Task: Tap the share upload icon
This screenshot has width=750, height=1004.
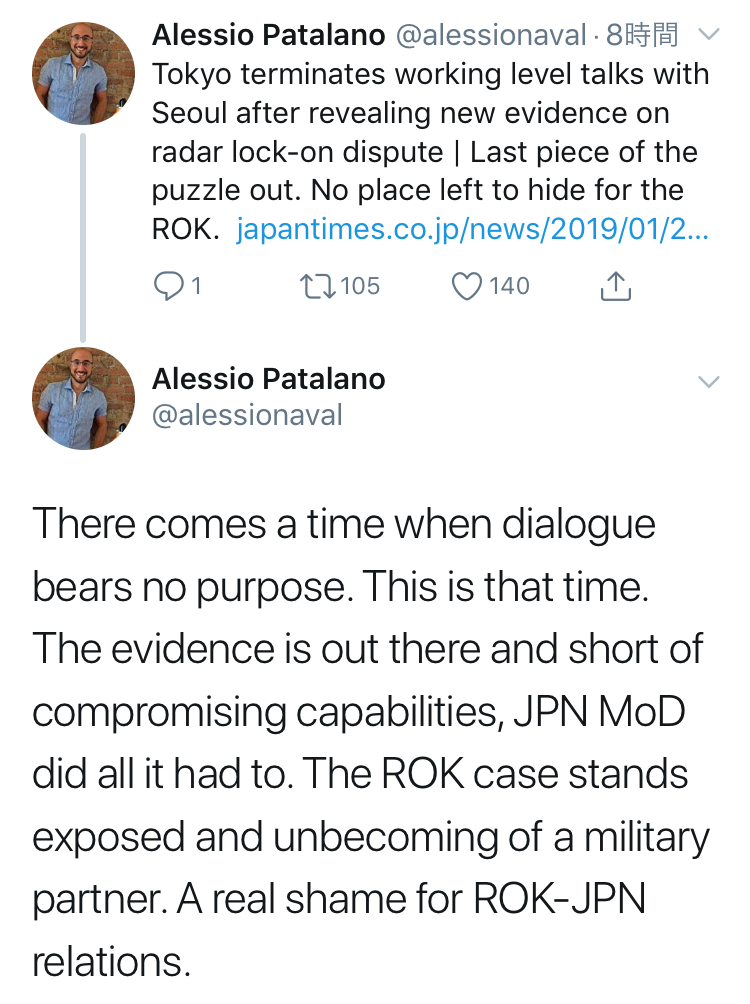Action: (x=615, y=287)
